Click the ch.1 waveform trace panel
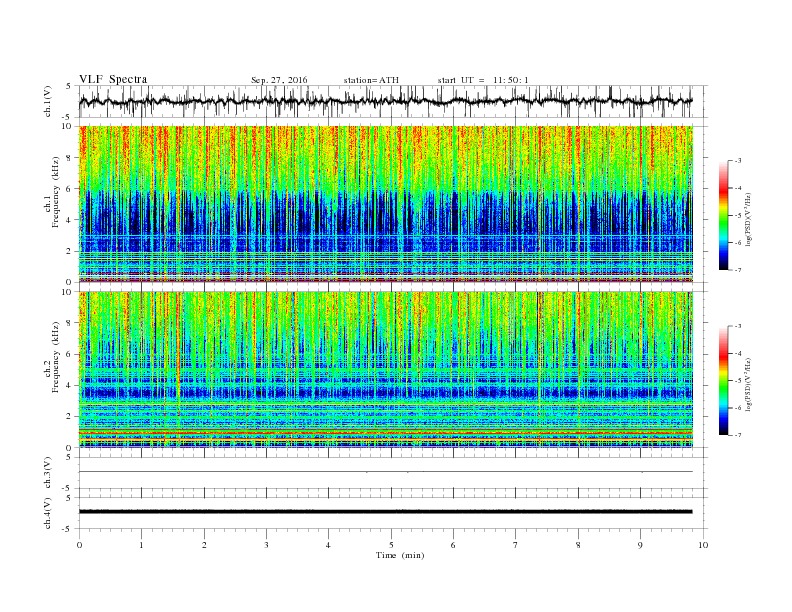This screenshot has width=792, height=612. [x=393, y=101]
